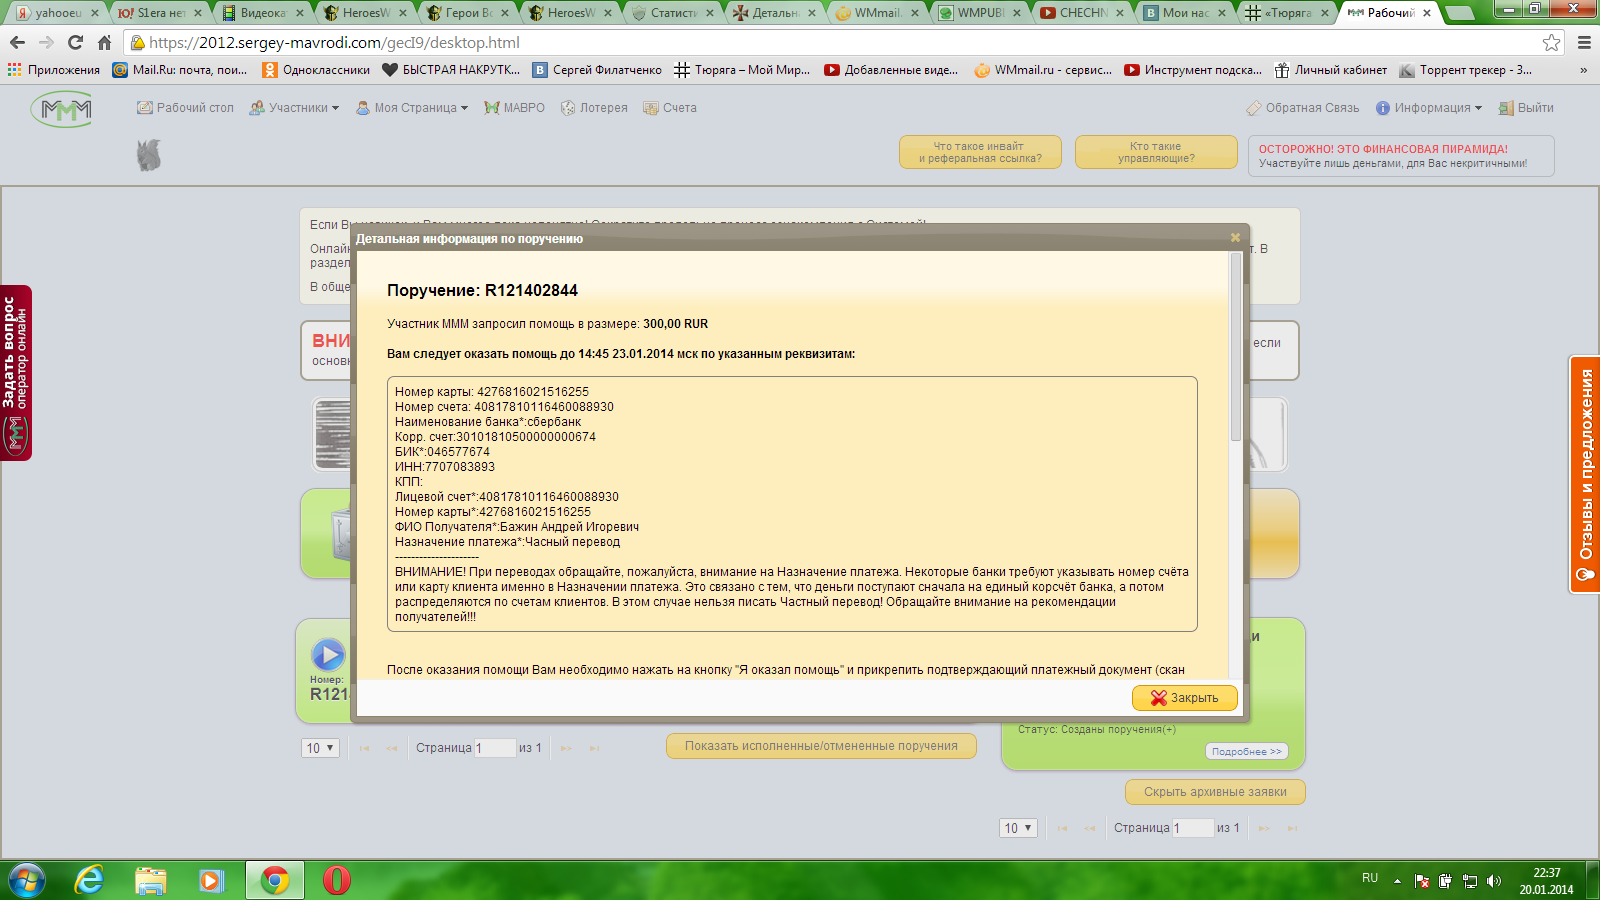Switch to CHECHN browser tab
The height and width of the screenshot is (900, 1600).
[x=1083, y=13]
